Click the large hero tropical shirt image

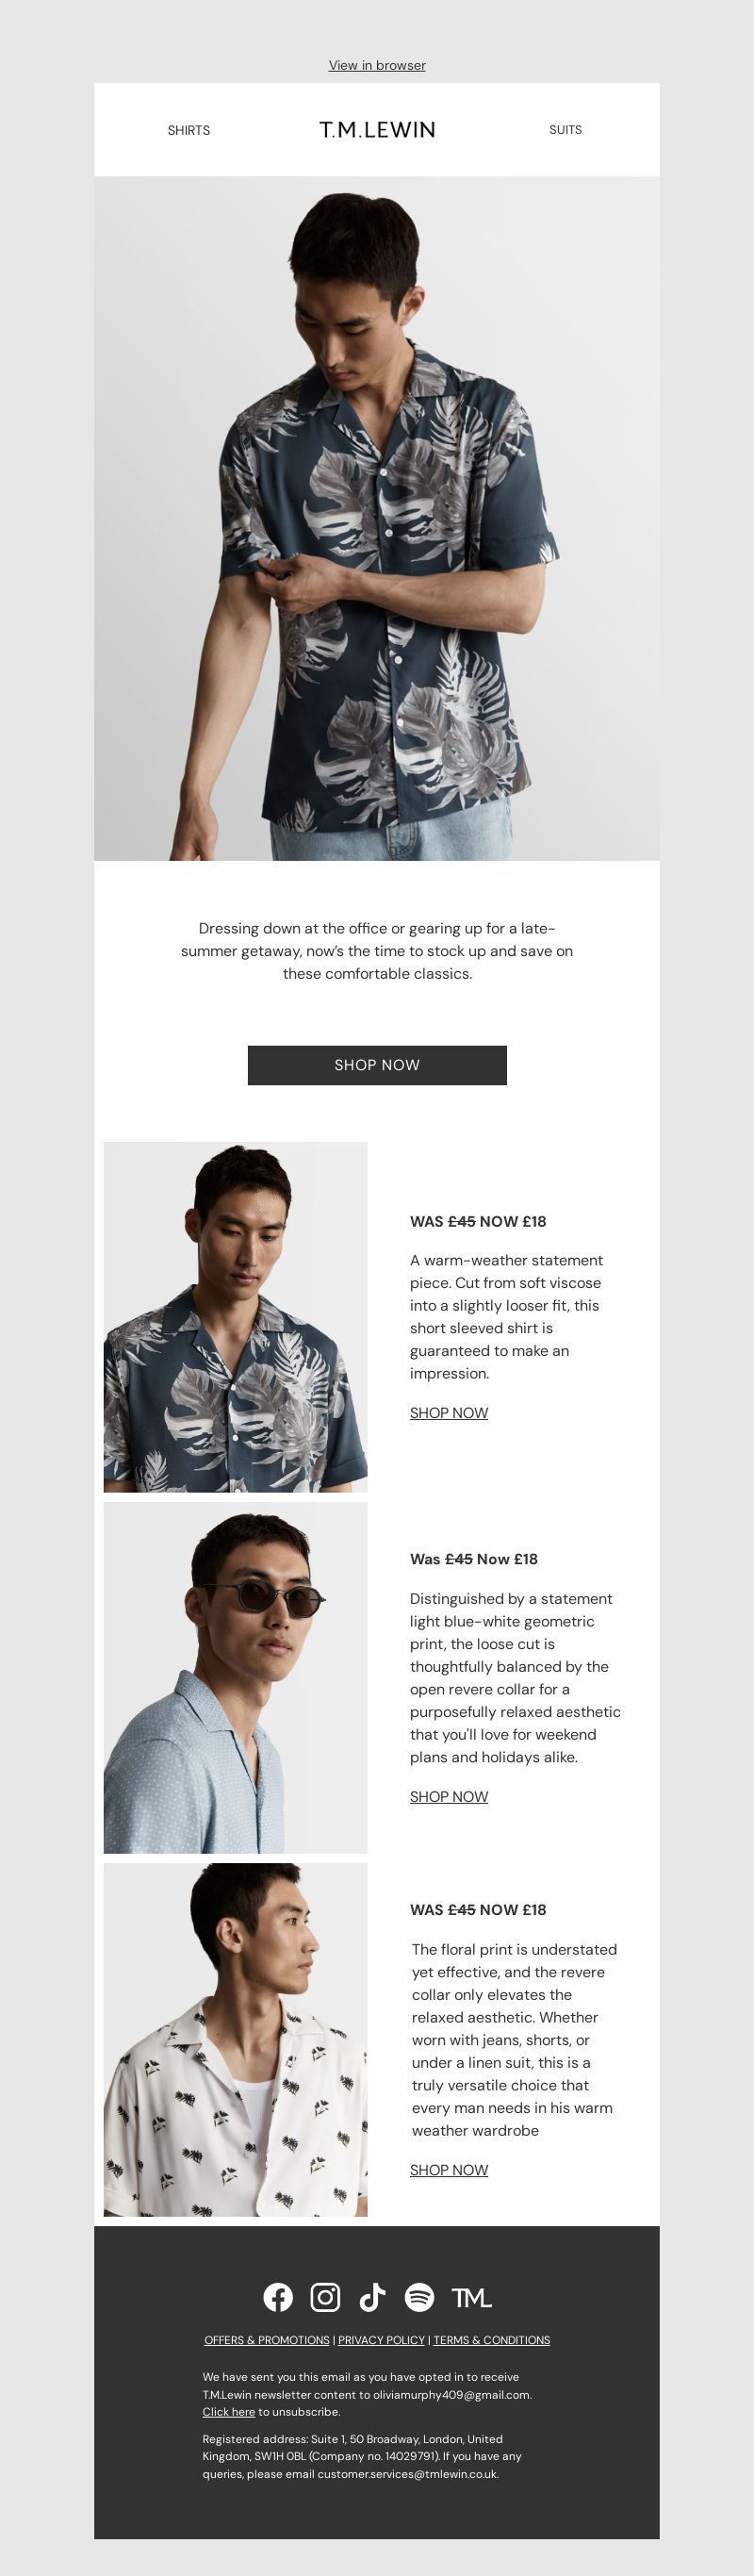coord(377,518)
